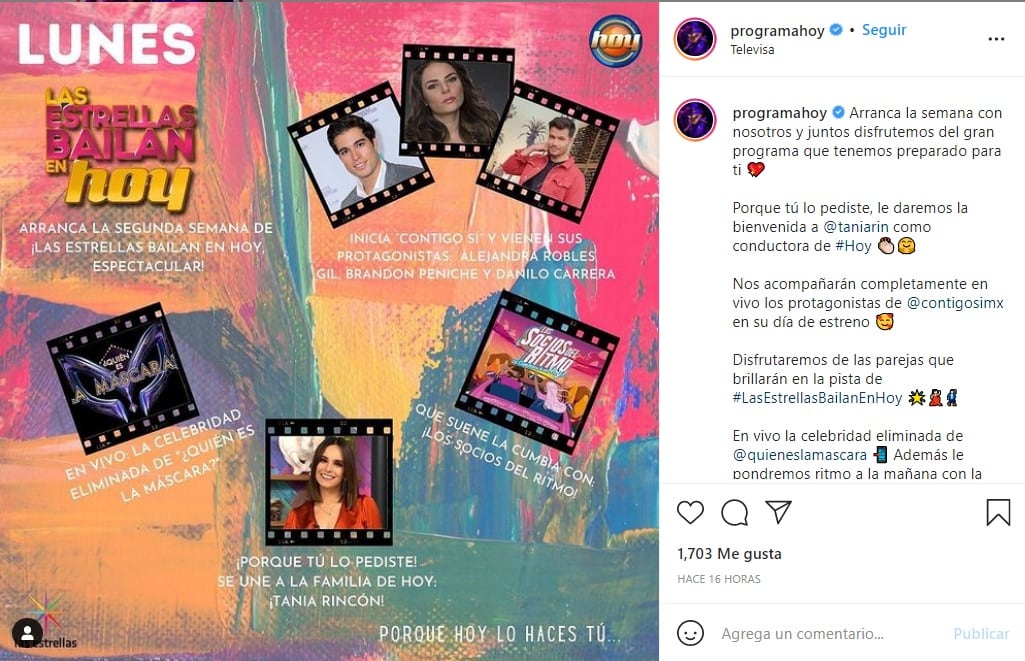Click the HACE 16 HORAS timestamp
This screenshot has width=1025, height=661.
[x=718, y=579]
